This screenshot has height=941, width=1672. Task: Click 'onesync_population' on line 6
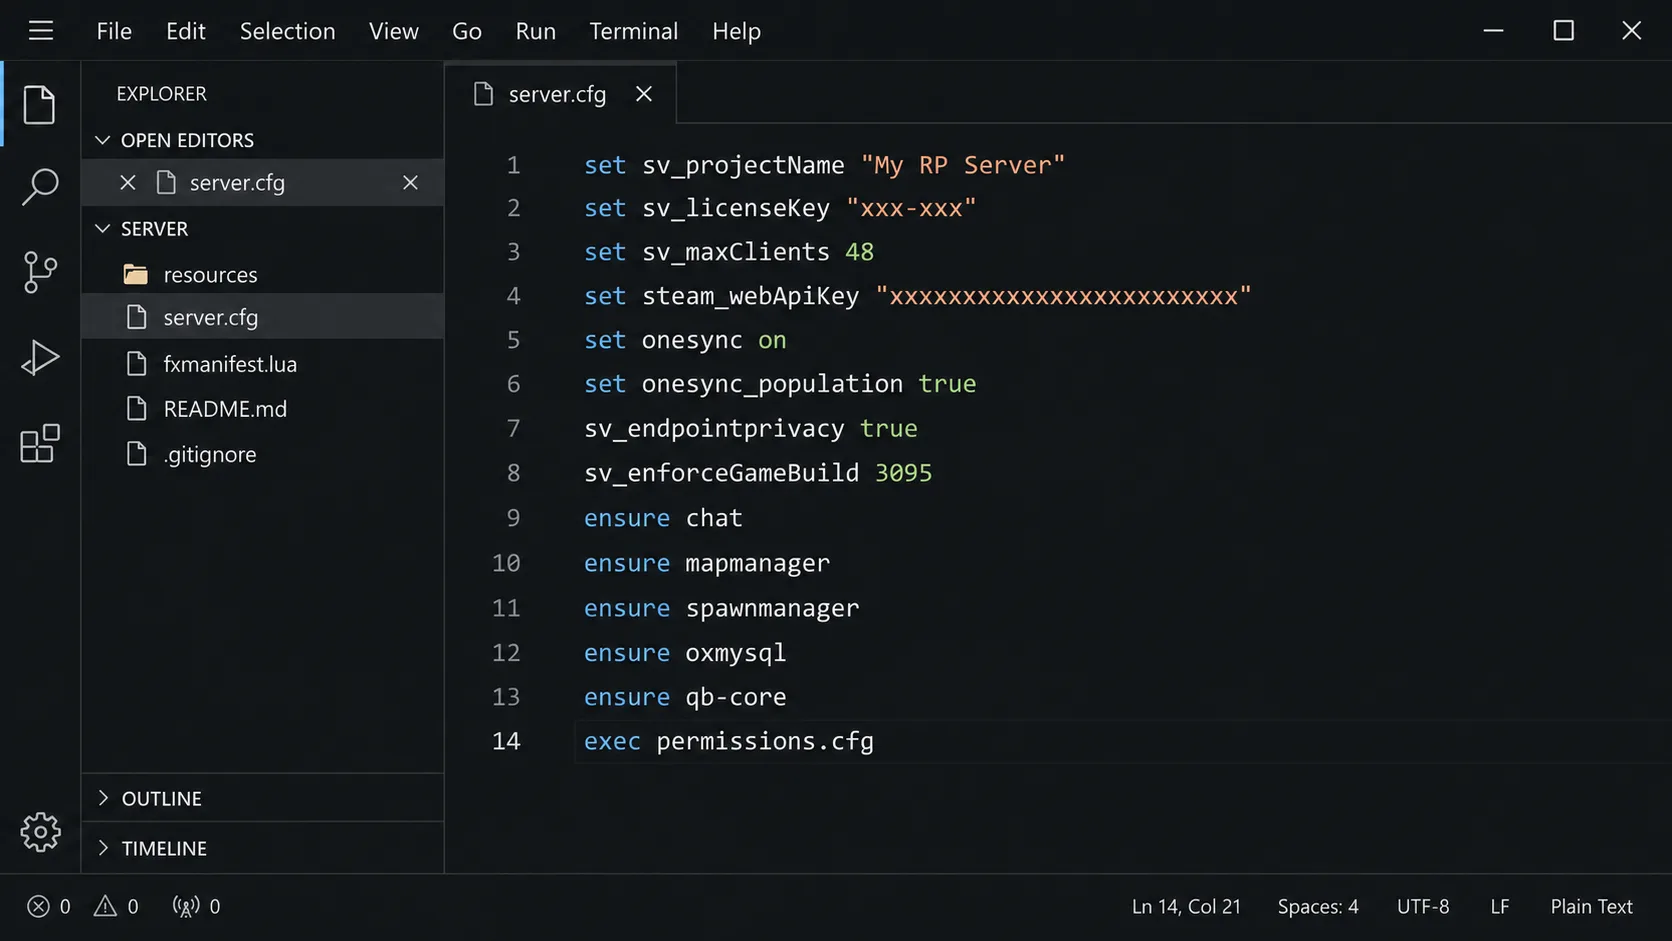tap(772, 384)
